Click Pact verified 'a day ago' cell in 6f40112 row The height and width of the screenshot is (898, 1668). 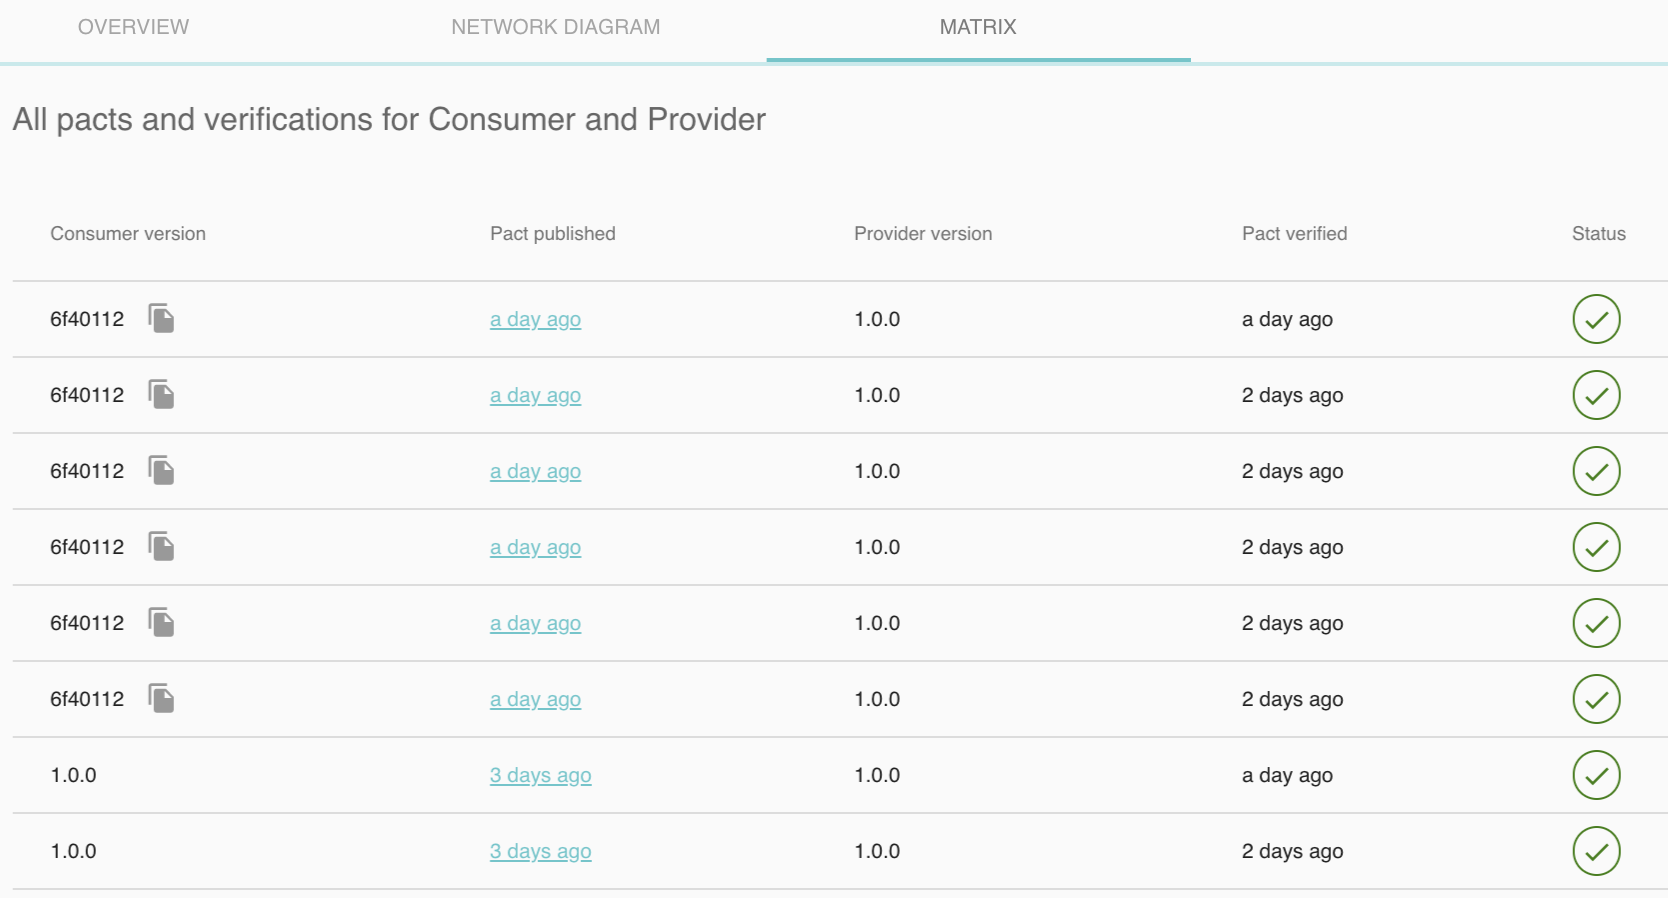coord(1287,319)
